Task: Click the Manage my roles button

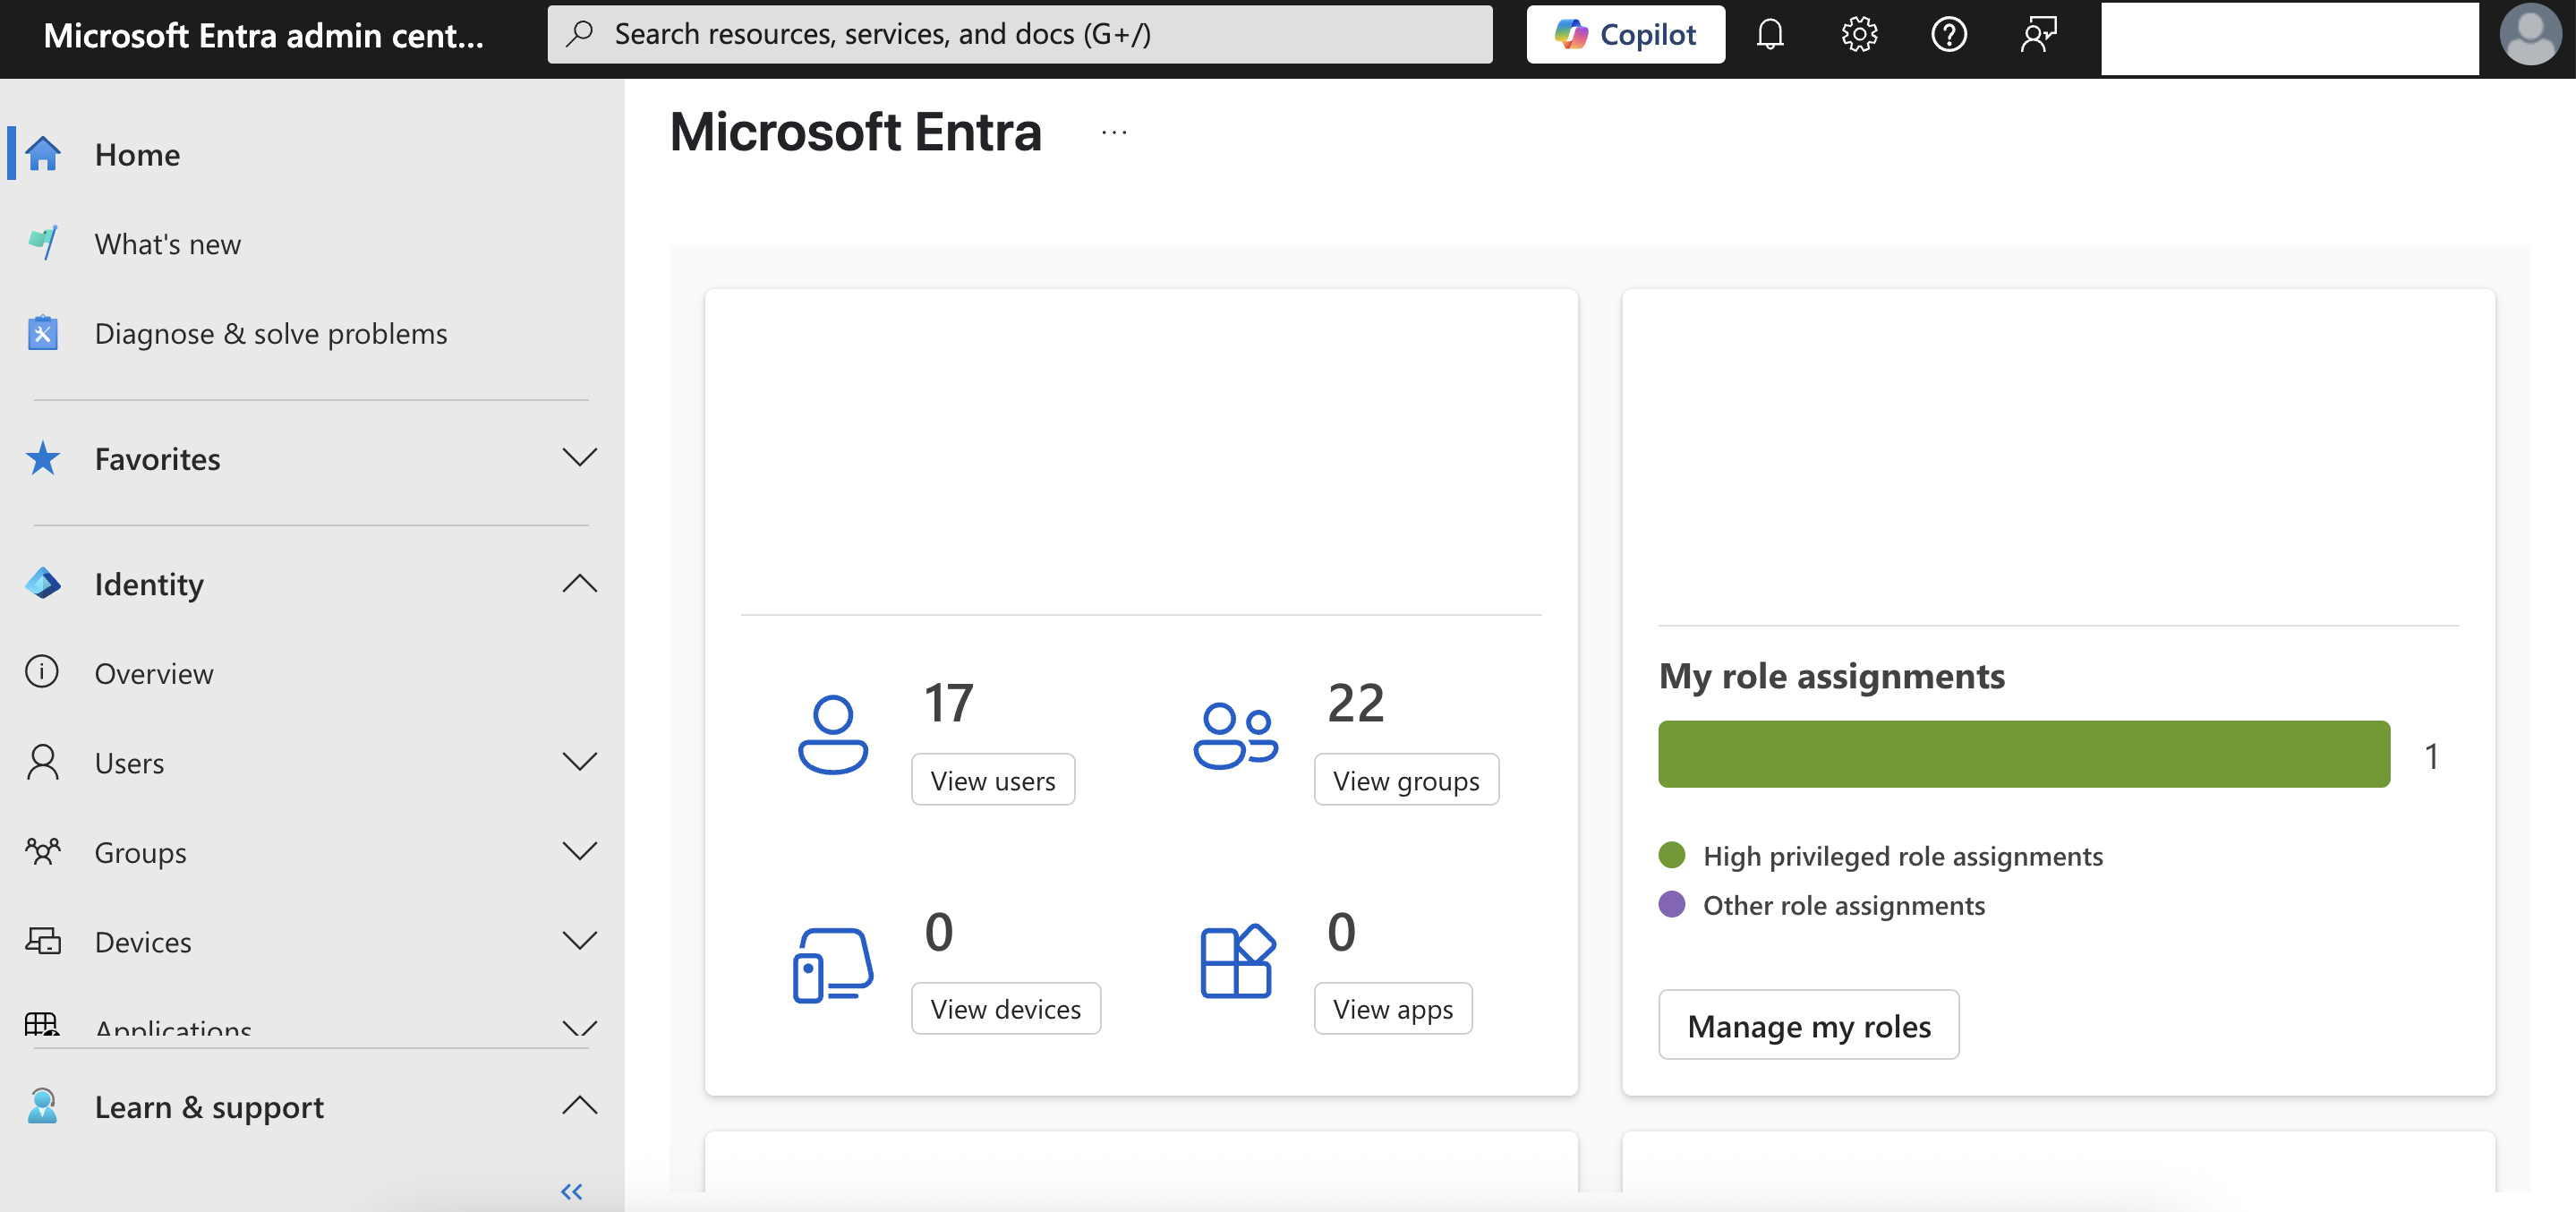Action: point(1808,1026)
